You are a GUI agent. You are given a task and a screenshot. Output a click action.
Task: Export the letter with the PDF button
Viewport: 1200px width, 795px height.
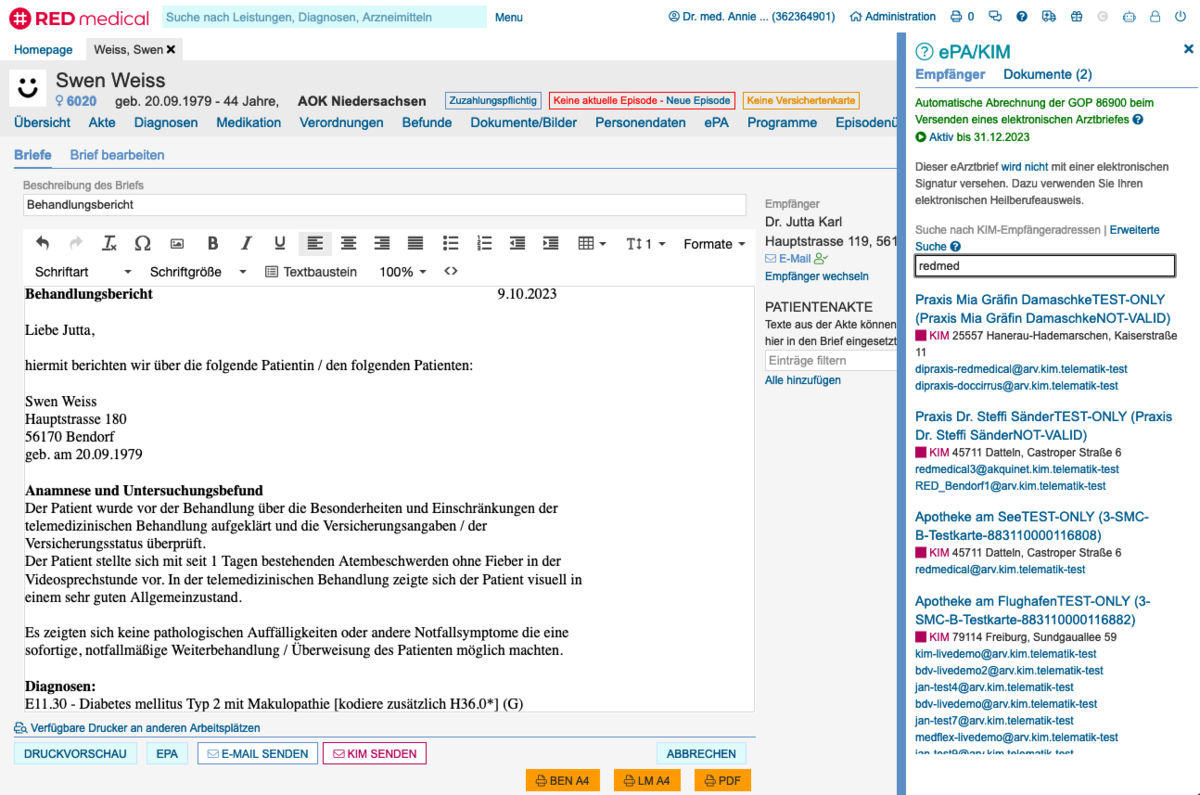(722, 781)
